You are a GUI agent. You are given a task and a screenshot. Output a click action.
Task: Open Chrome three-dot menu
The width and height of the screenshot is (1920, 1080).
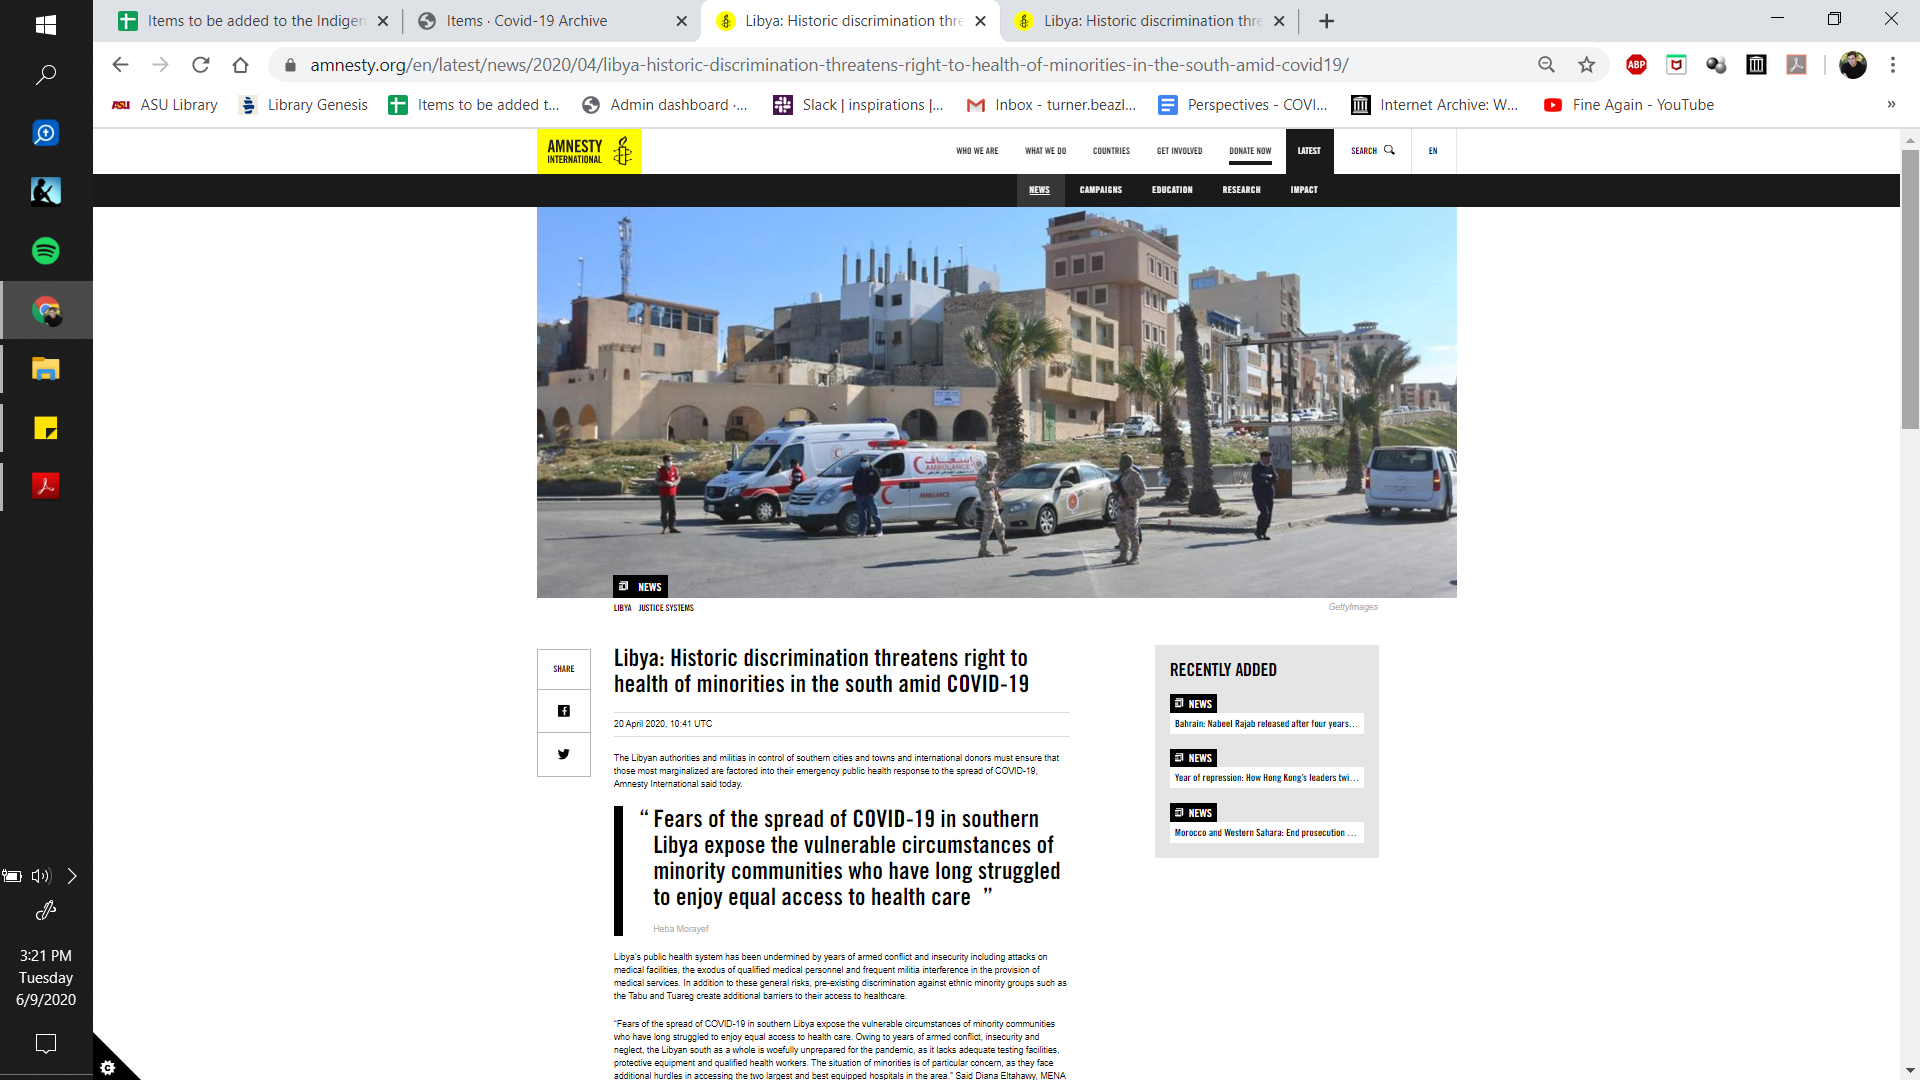tap(1893, 65)
